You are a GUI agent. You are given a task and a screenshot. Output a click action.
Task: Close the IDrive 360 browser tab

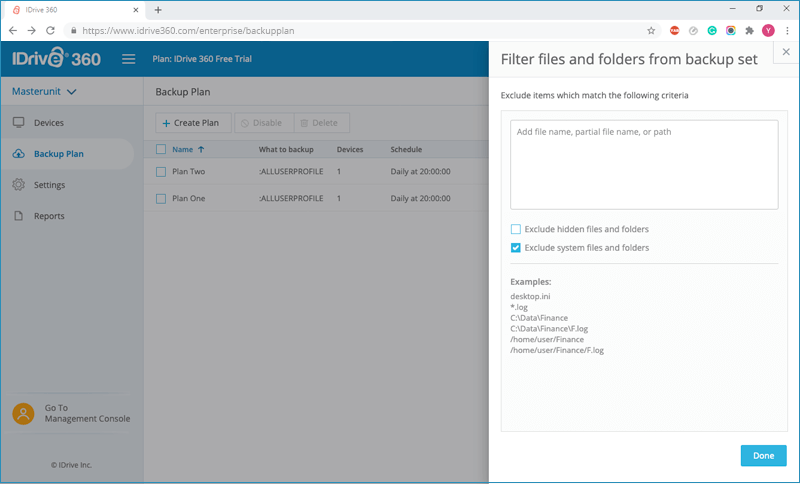click(136, 10)
